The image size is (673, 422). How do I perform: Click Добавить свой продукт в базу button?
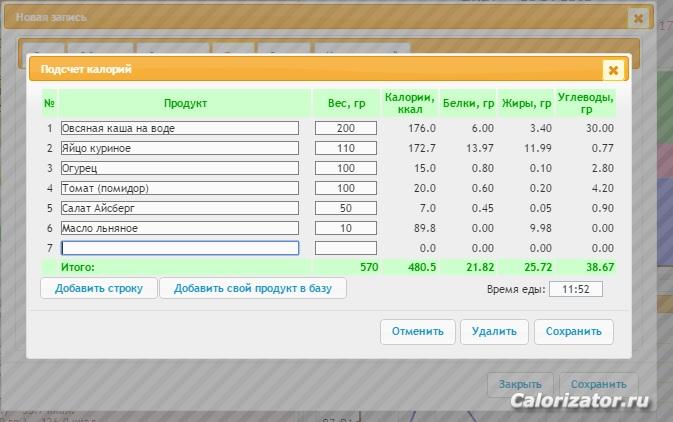pos(253,288)
